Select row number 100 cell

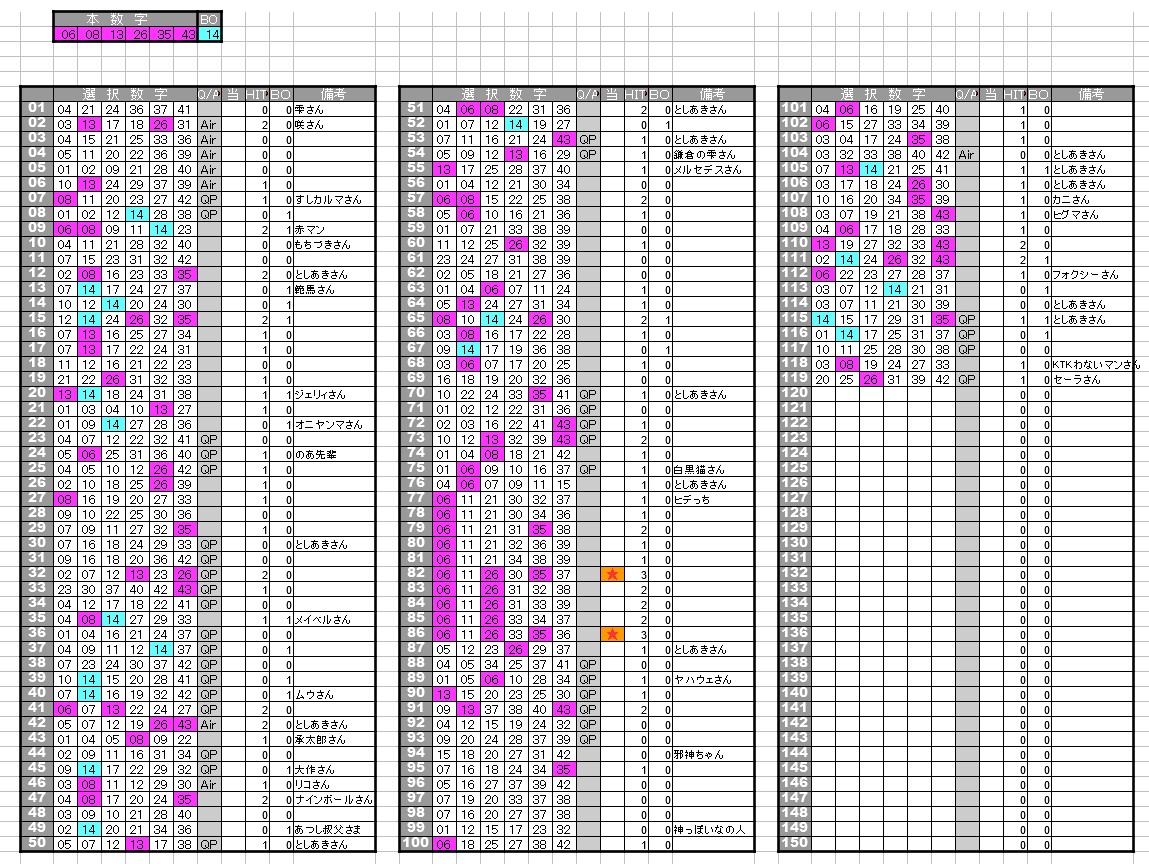[414, 844]
